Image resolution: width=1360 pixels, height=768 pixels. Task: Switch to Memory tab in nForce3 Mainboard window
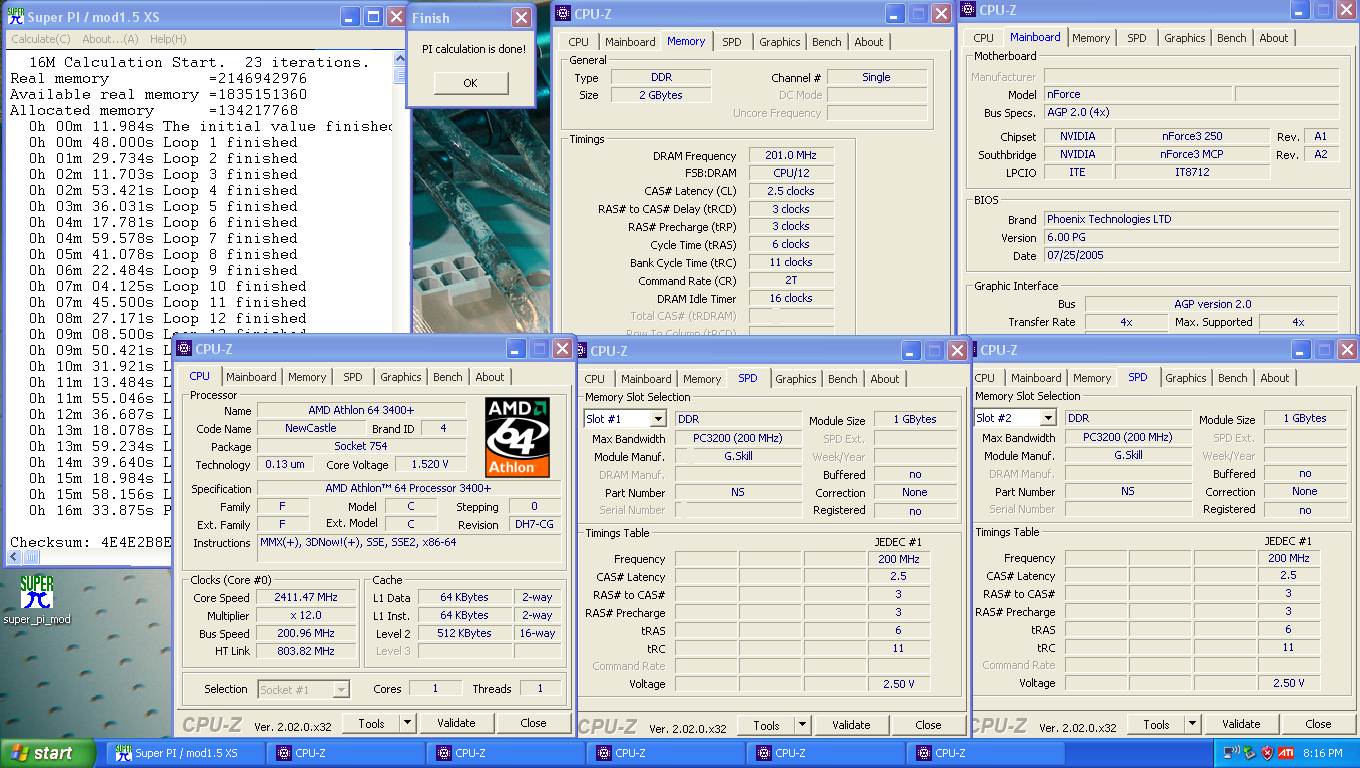click(x=1091, y=38)
